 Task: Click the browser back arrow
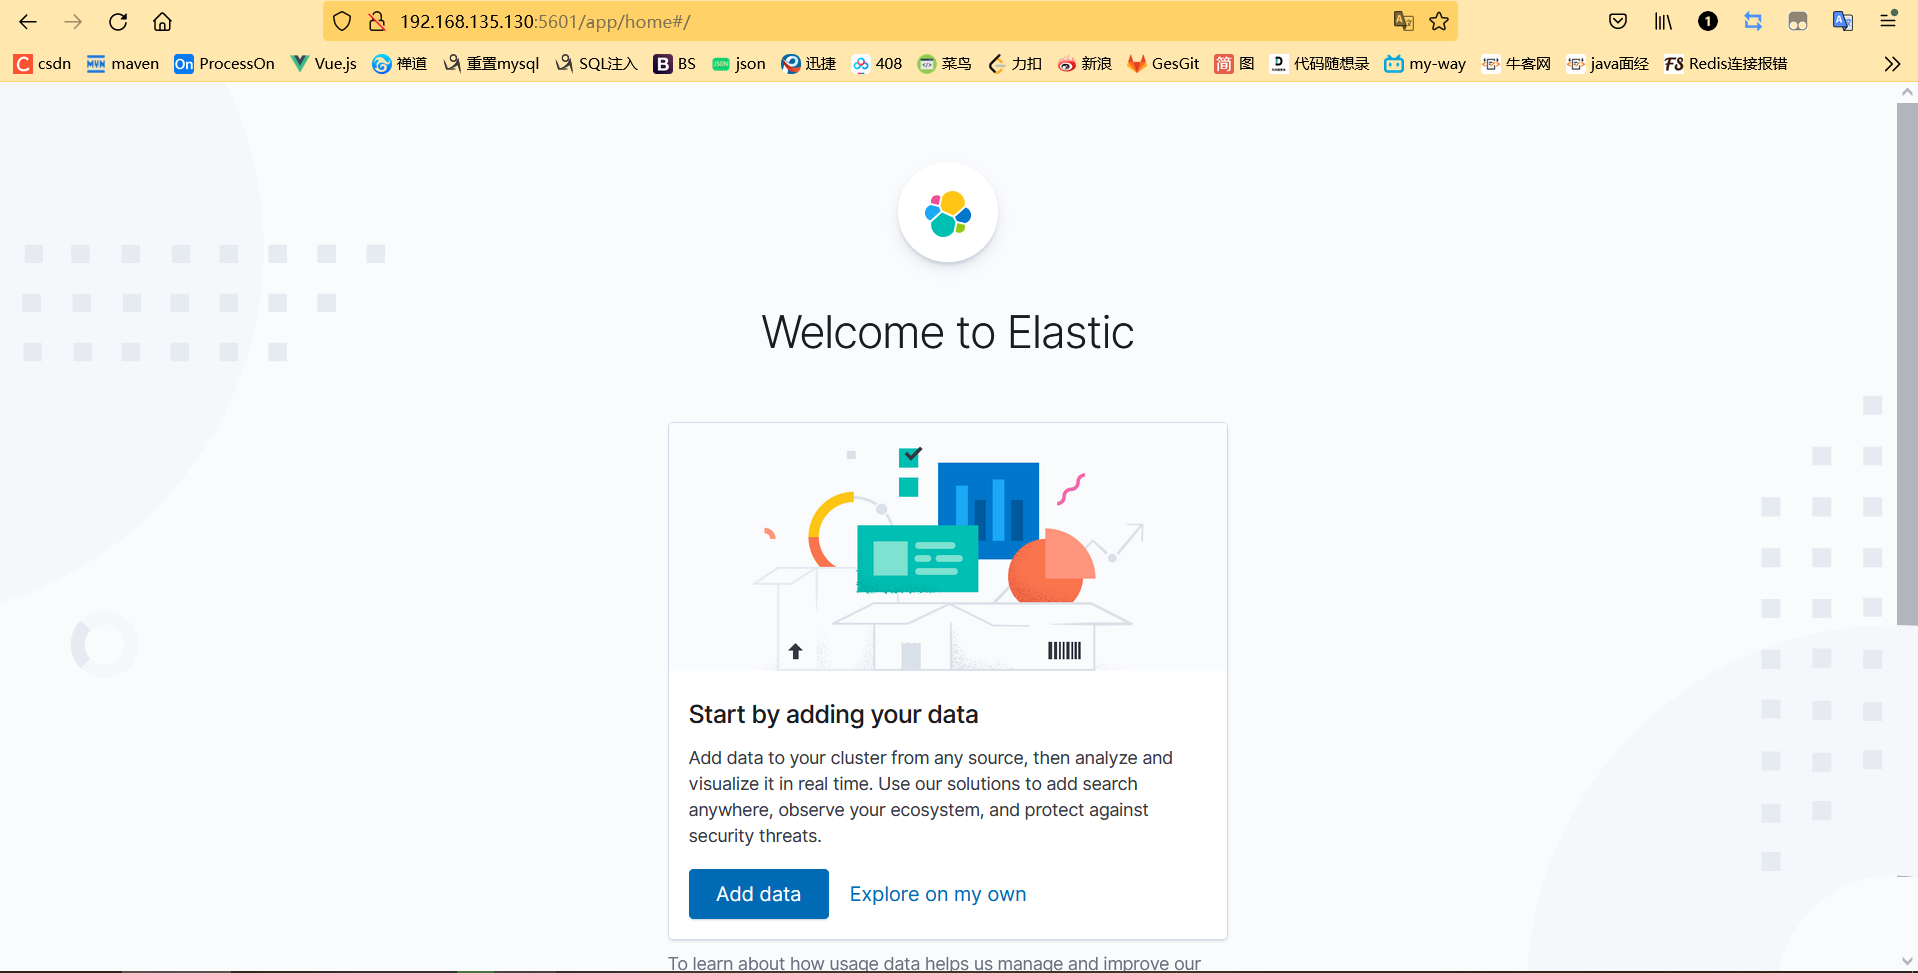tap(28, 21)
